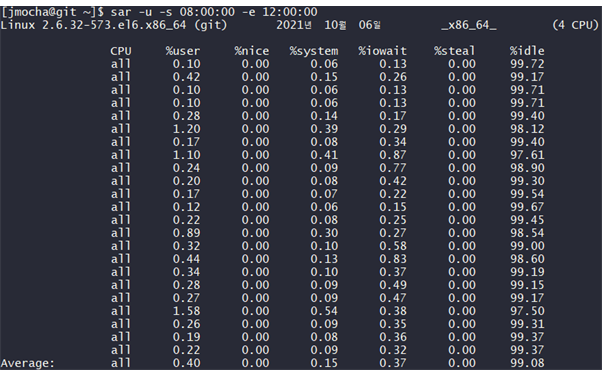Image resolution: width=602 pixels, height=370 pixels.
Task: Select the %idle value 99.30
Action: pos(527,181)
